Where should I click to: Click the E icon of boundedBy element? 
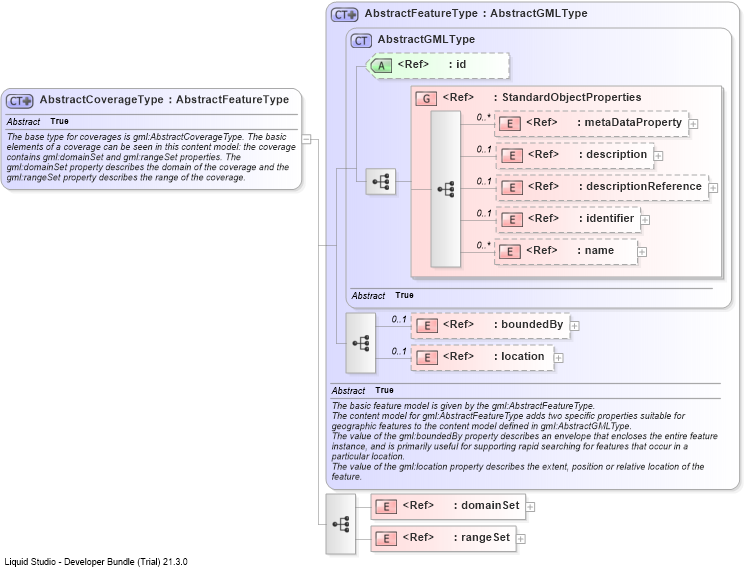427,325
